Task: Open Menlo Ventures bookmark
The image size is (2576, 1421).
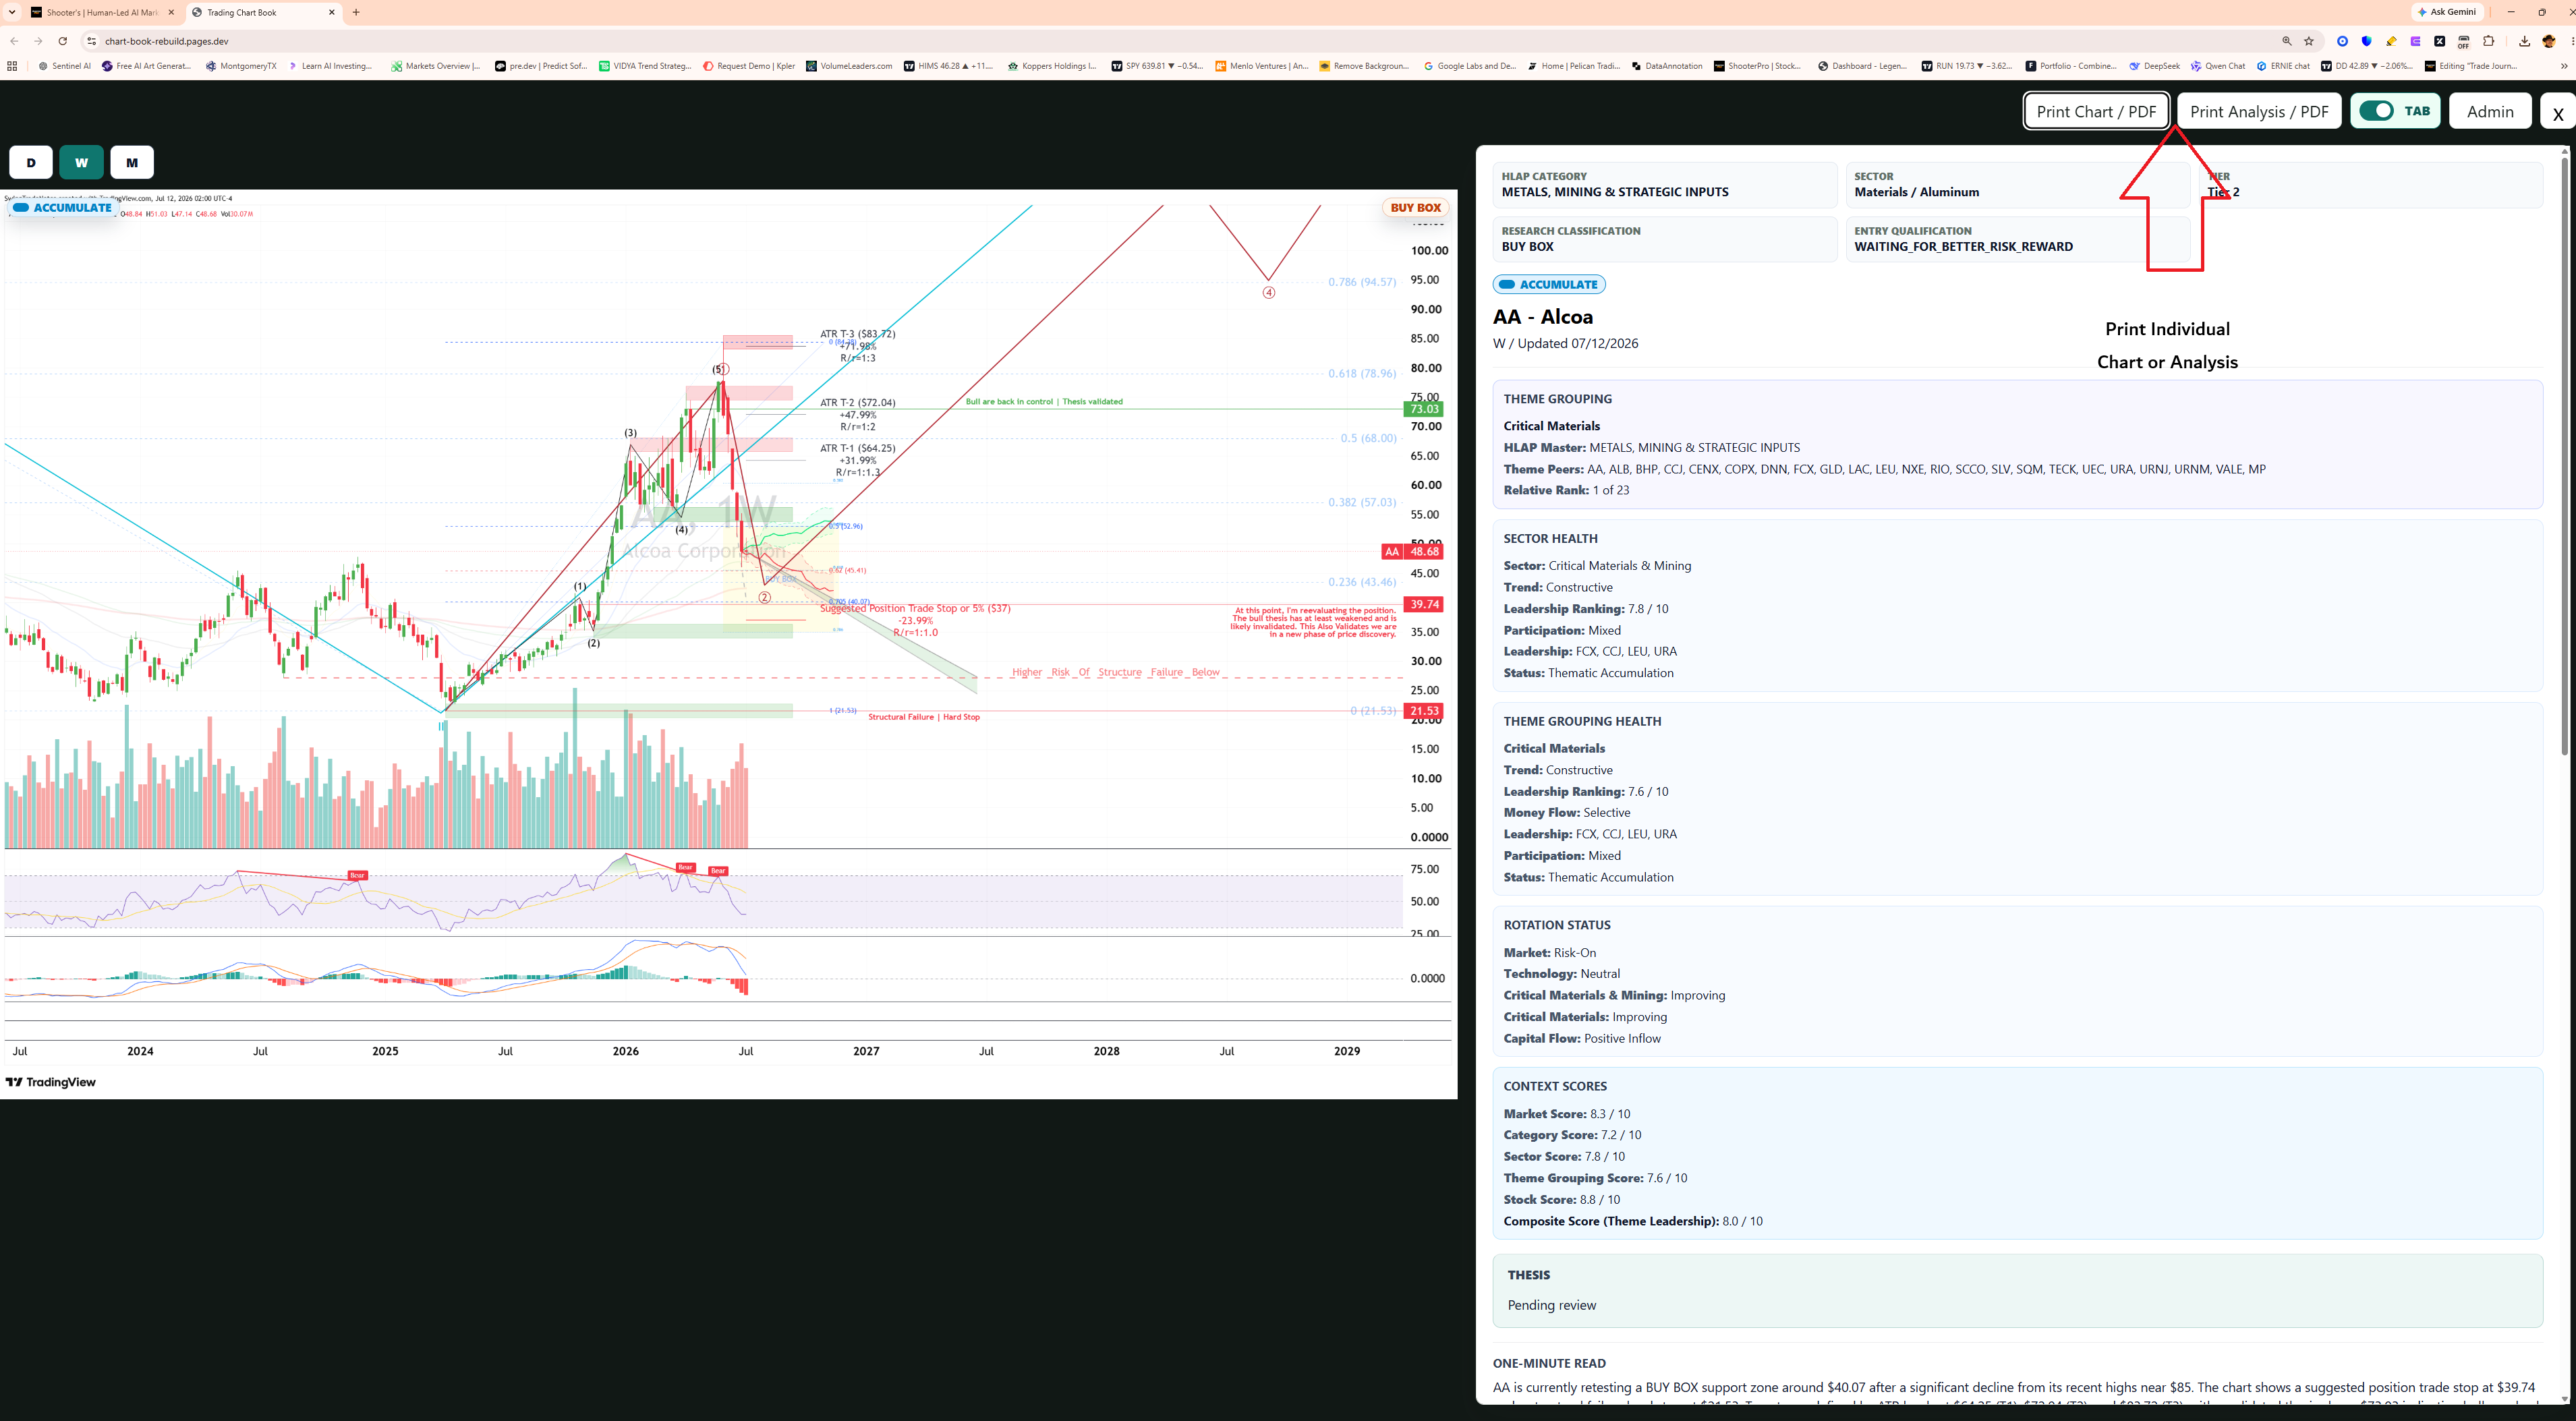Action: click(1262, 66)
